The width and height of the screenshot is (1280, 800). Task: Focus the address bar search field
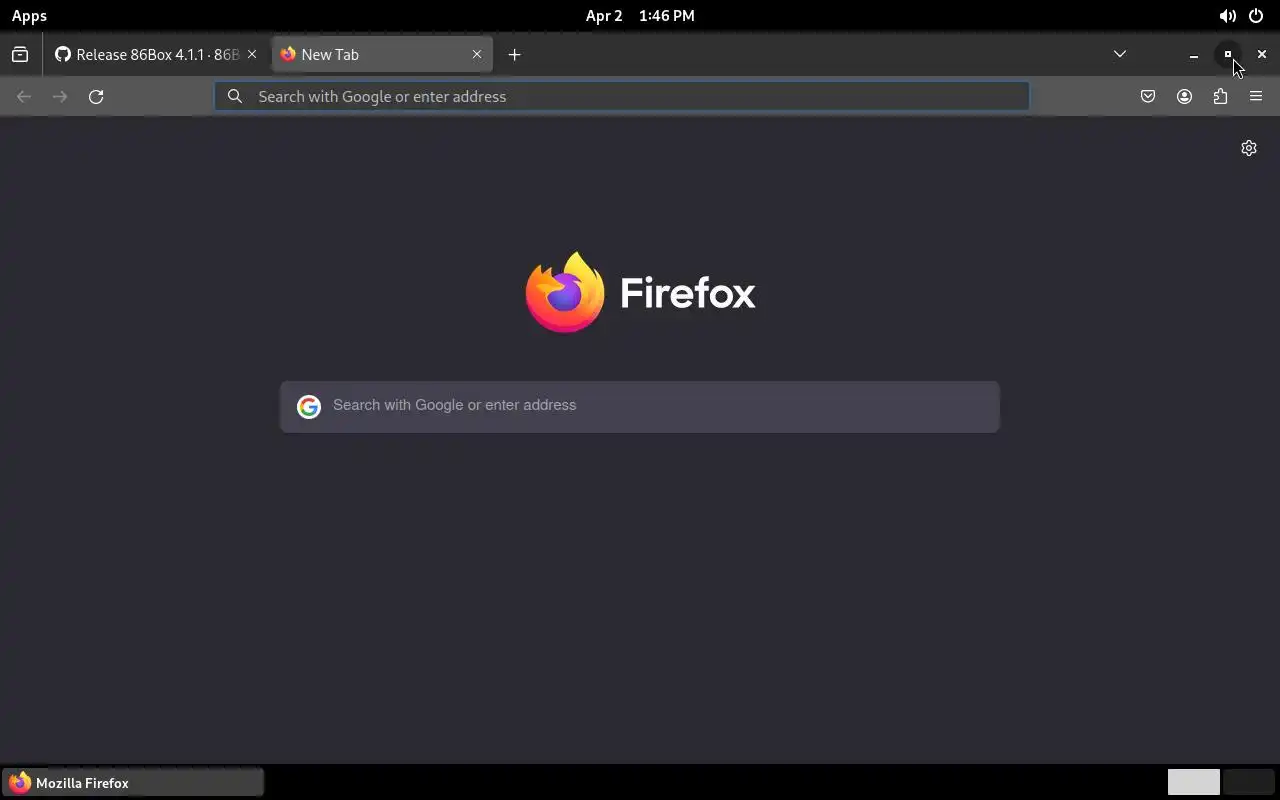[622, 96]
